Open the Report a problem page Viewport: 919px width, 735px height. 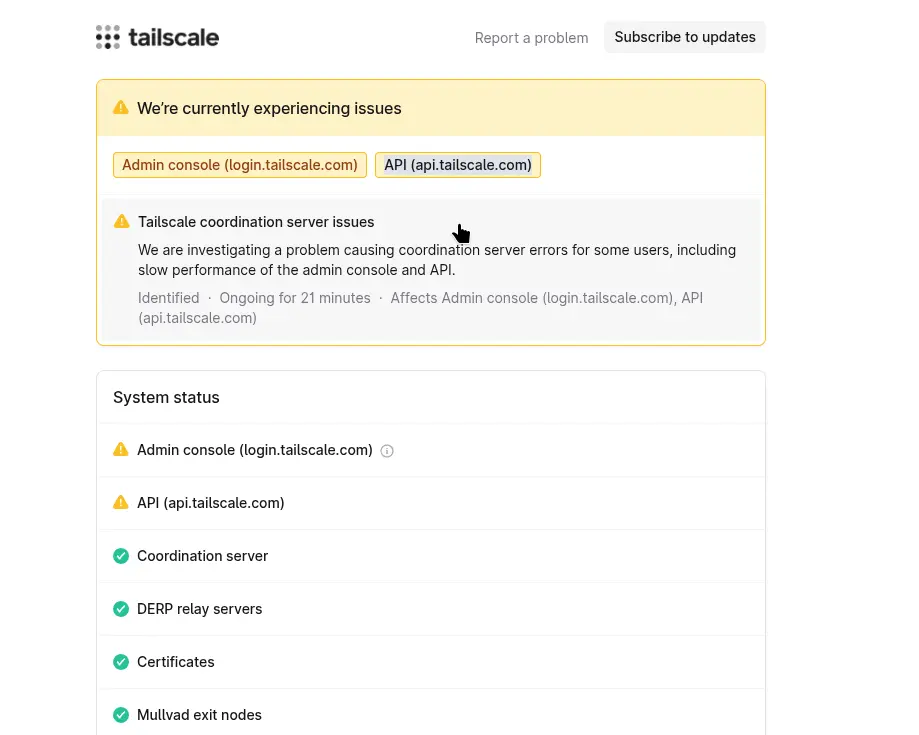tap(531, 37)
